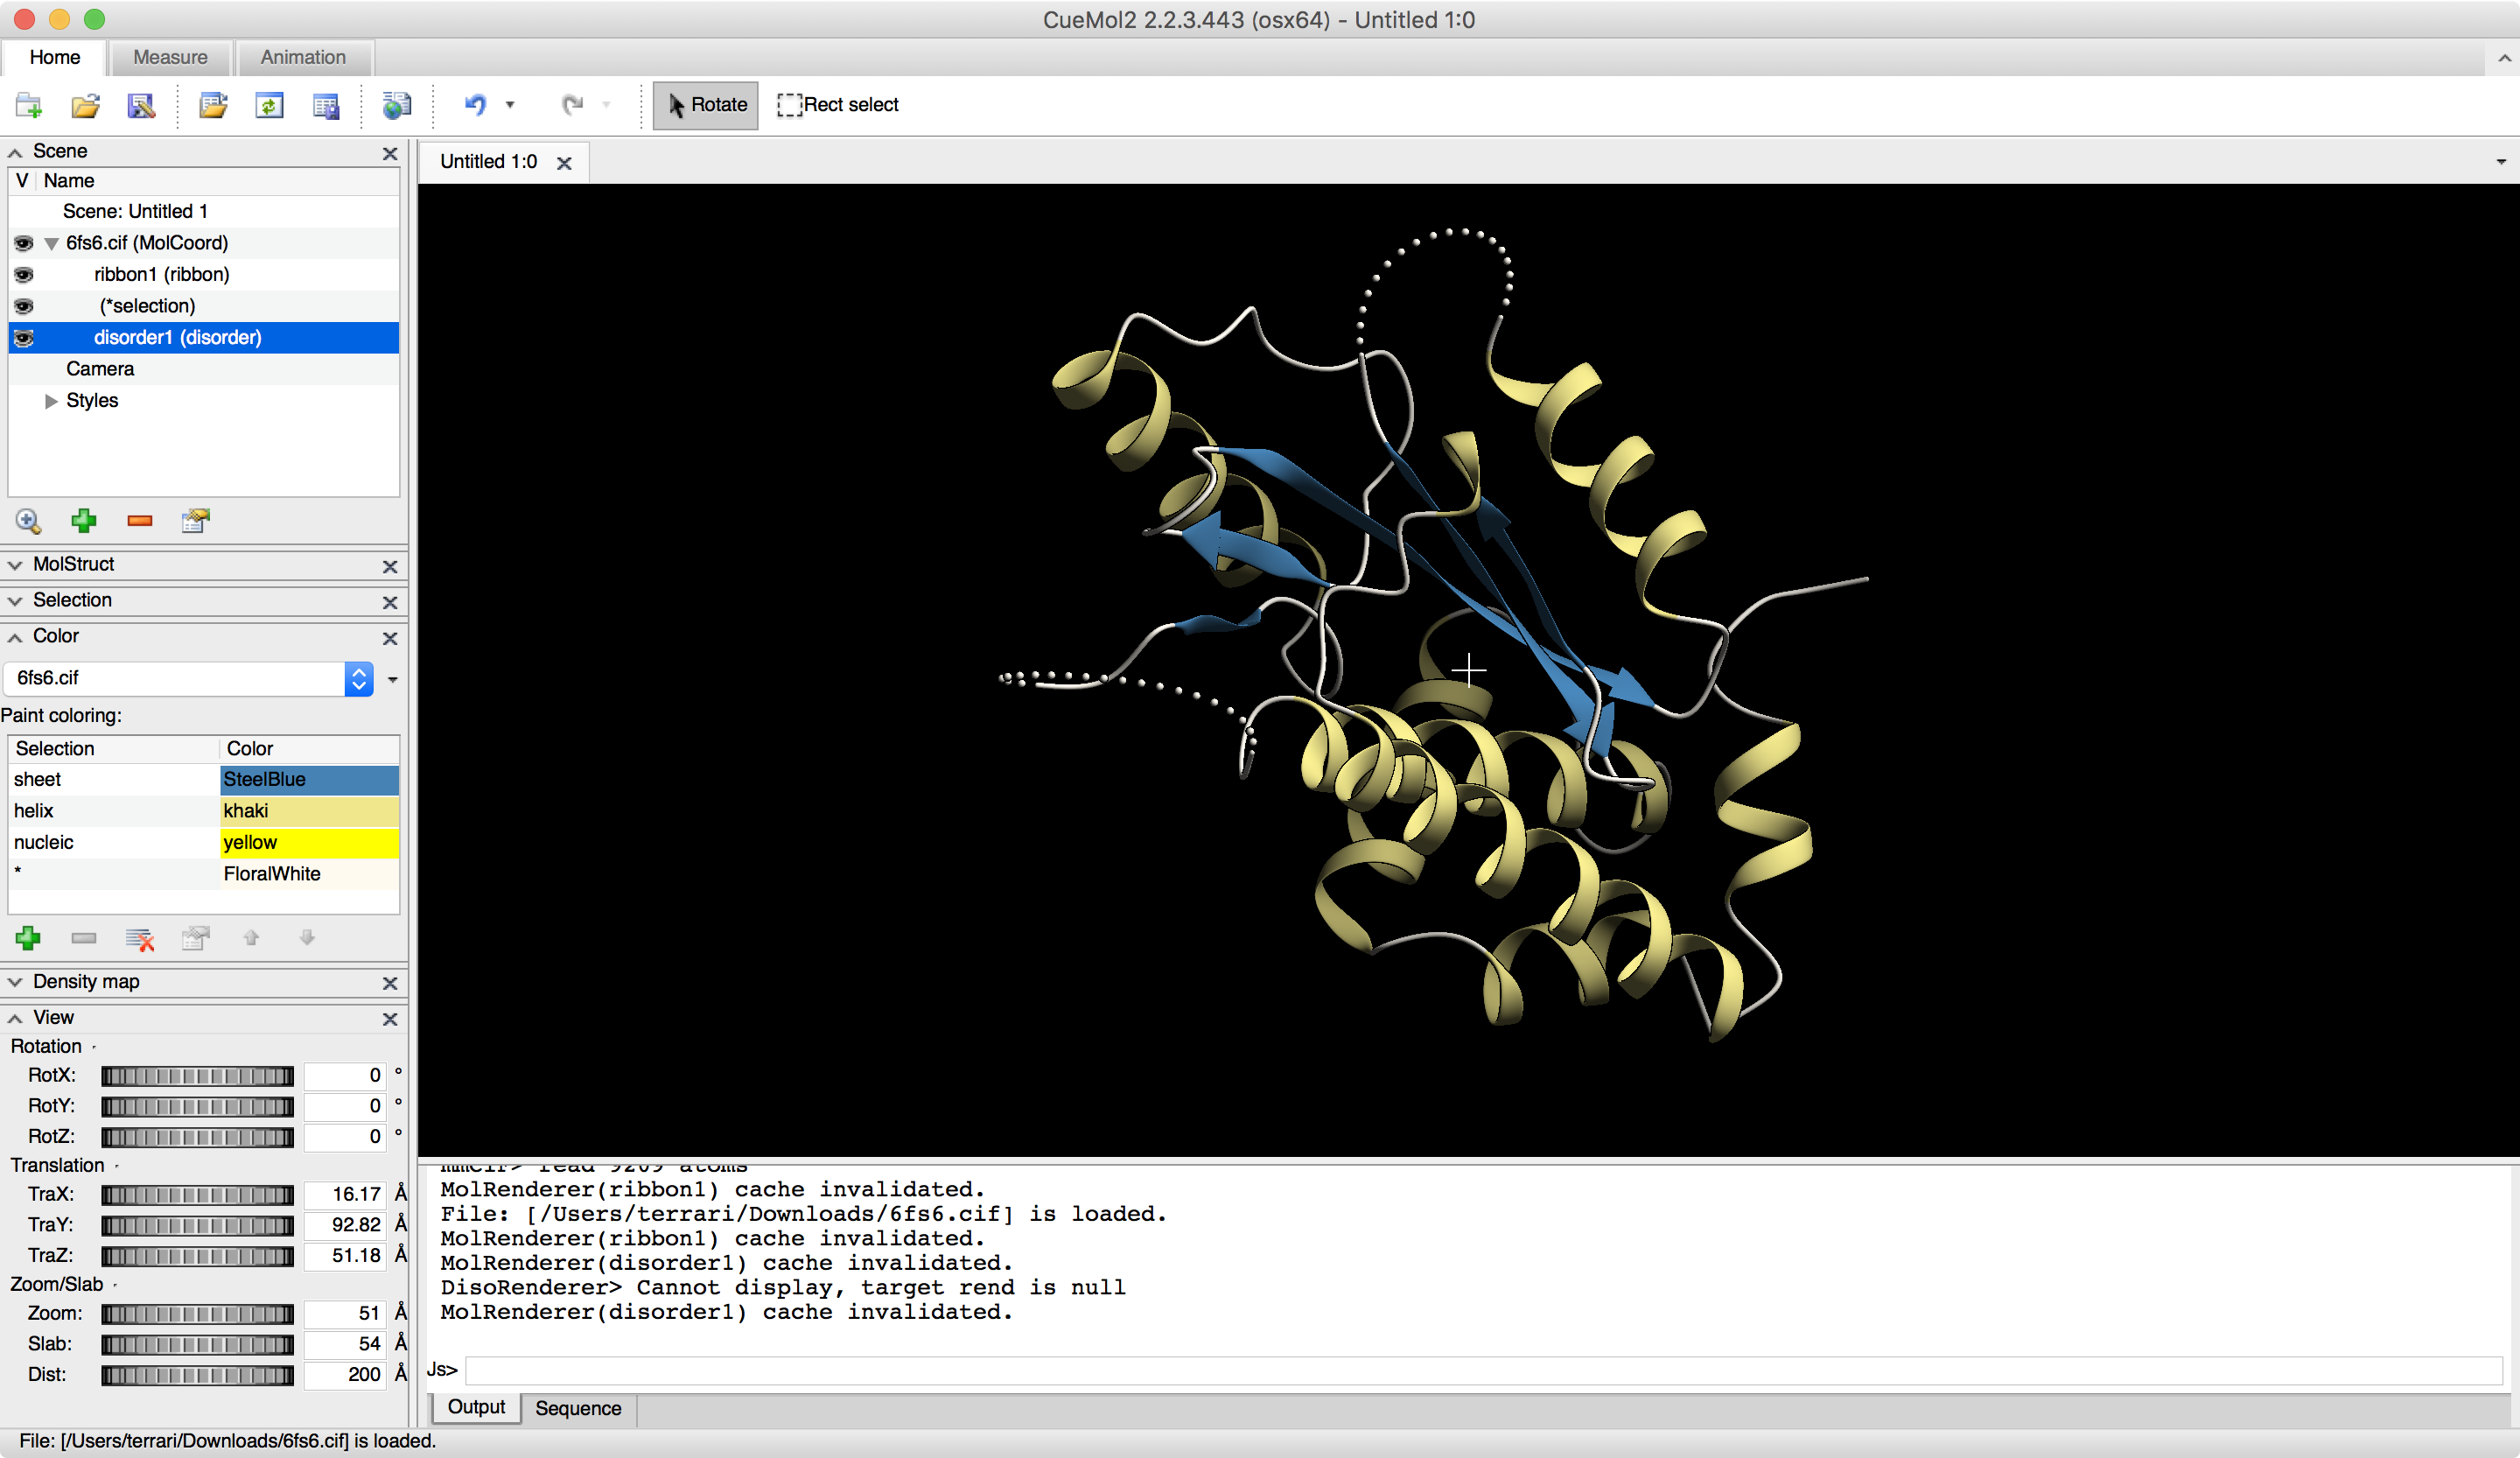The height and width of the screenshot is (1458, 2520).
Task: Expand the Styles tree node
Action: tap(51, 401)
